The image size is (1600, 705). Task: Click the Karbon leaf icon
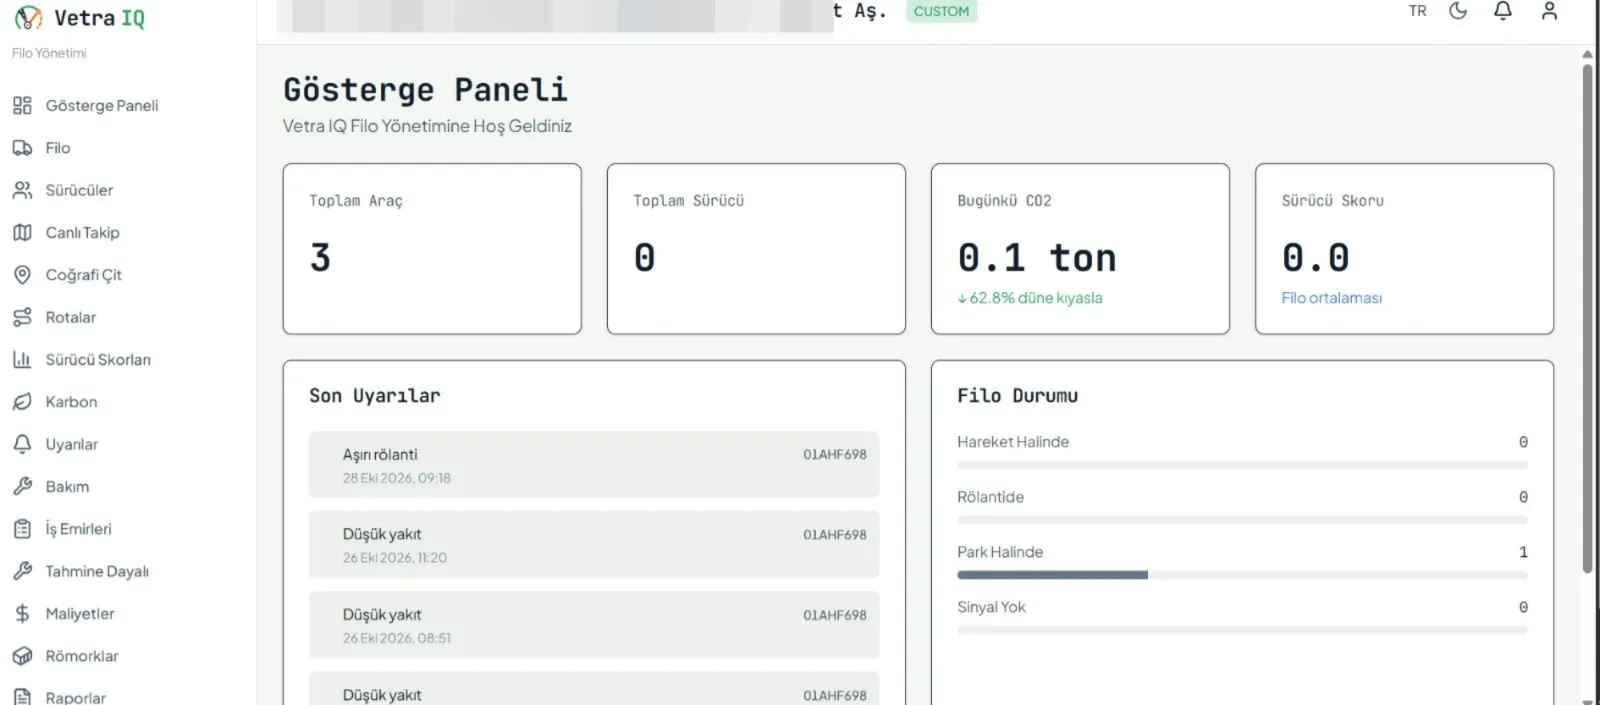[22, 402]
